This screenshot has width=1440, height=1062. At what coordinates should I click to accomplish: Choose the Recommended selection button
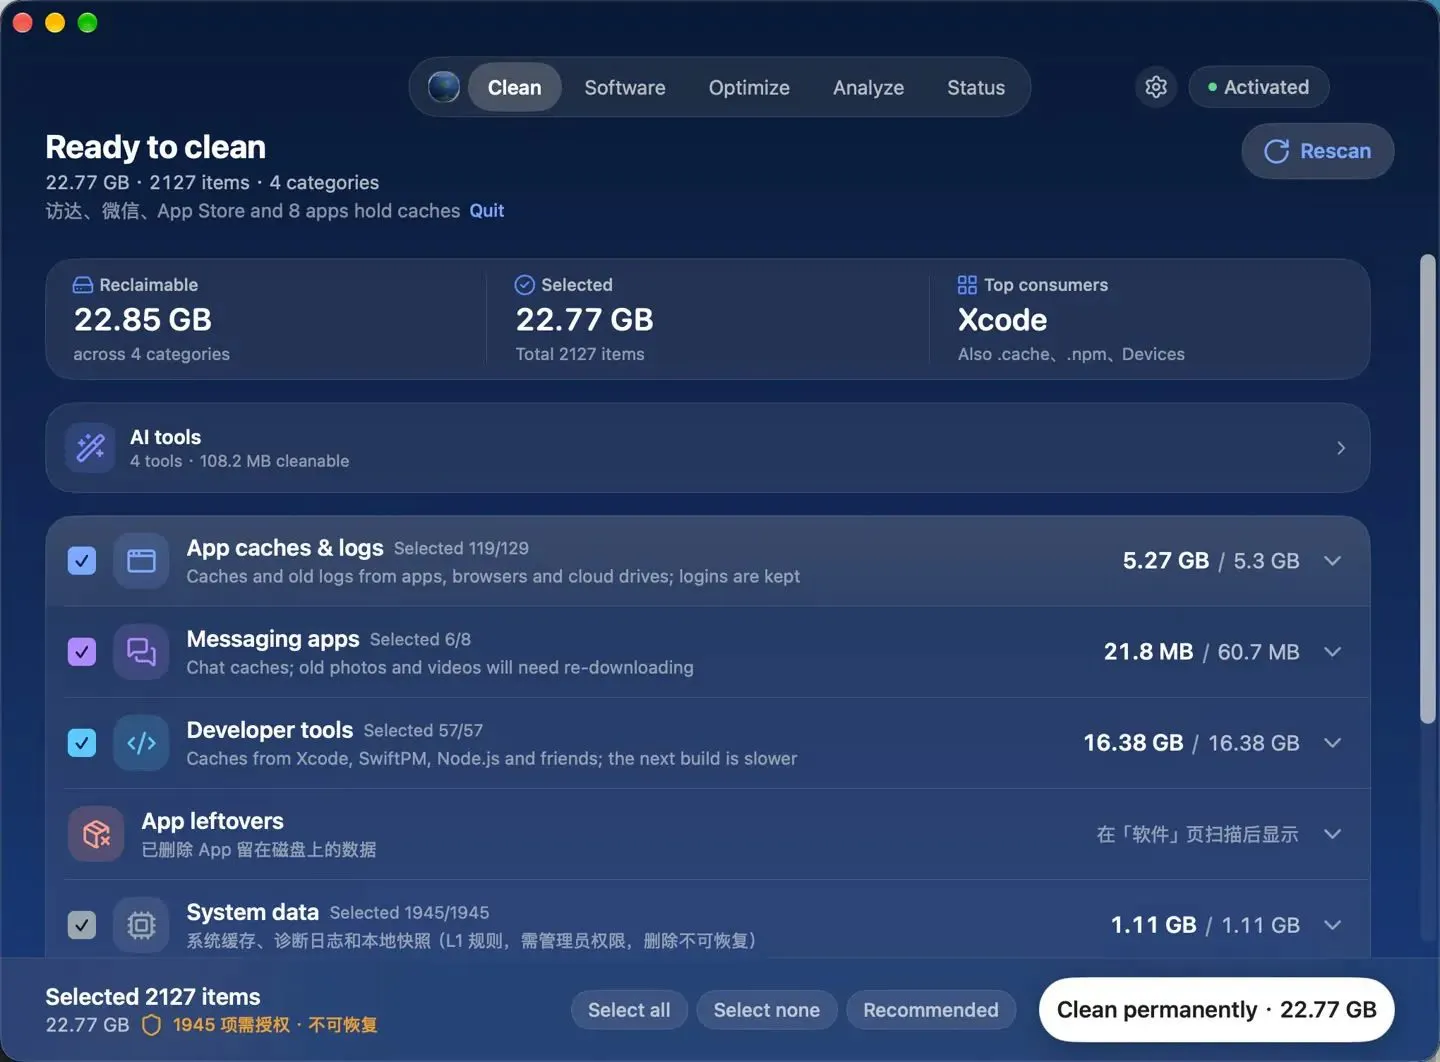931,1010
